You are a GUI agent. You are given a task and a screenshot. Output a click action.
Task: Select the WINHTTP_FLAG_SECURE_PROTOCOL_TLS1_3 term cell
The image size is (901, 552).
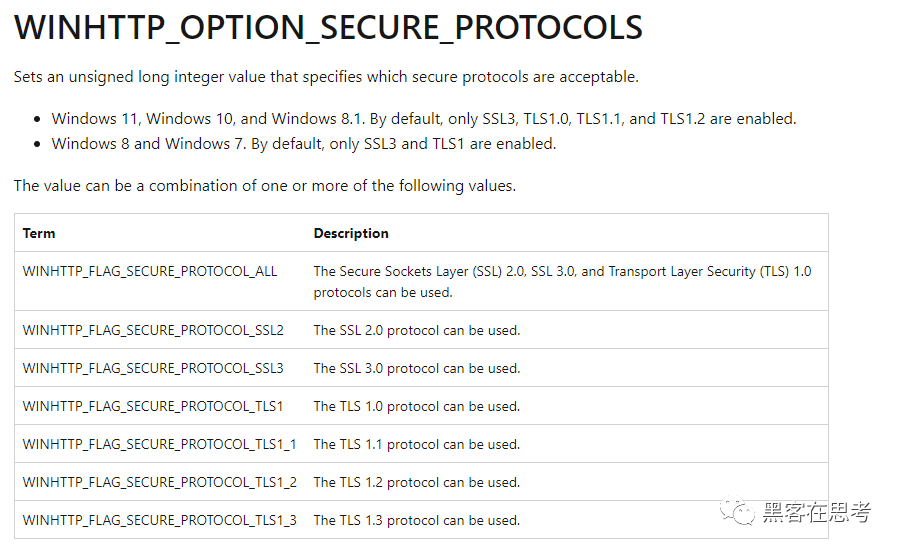pyautogui.click(x=159, y=520)
